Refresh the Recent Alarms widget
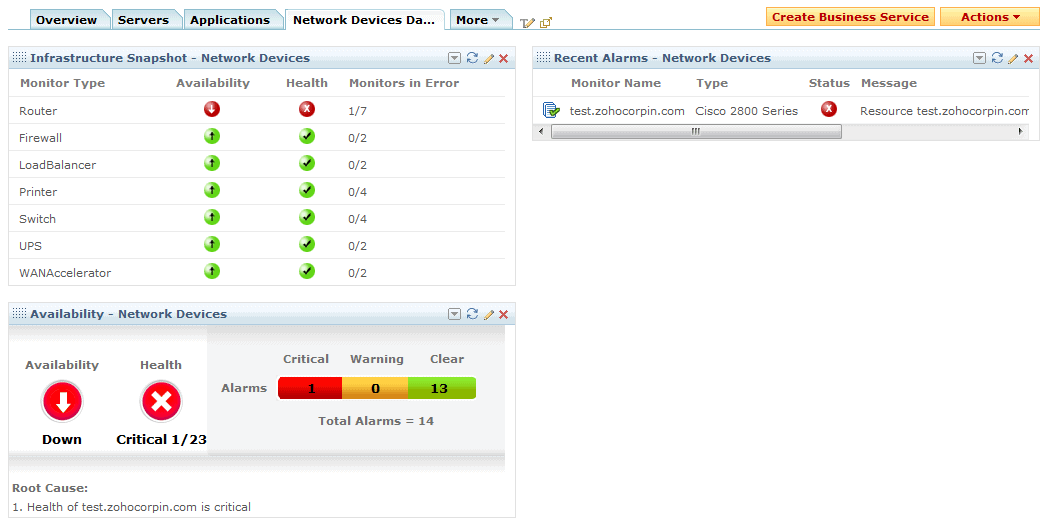Image resolution: width=1046 pixels, height=524 pixels. coord(997,58)
